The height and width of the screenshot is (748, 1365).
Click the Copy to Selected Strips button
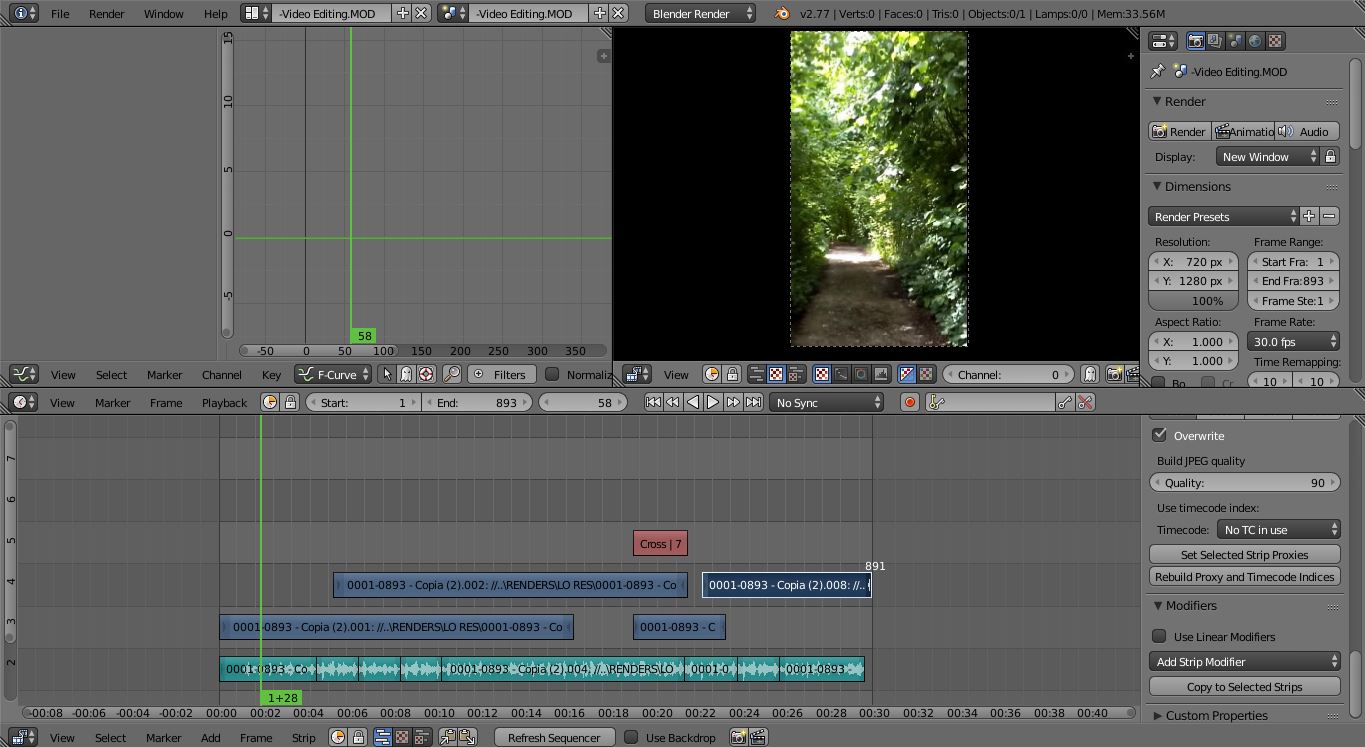[x=1244, y=686]
